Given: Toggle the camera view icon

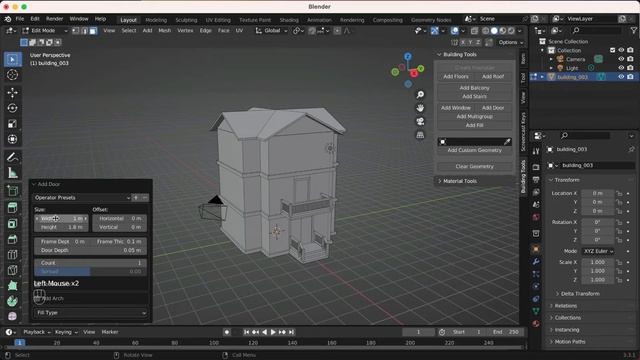Looking at the screenshot, I should click(420, 121).
